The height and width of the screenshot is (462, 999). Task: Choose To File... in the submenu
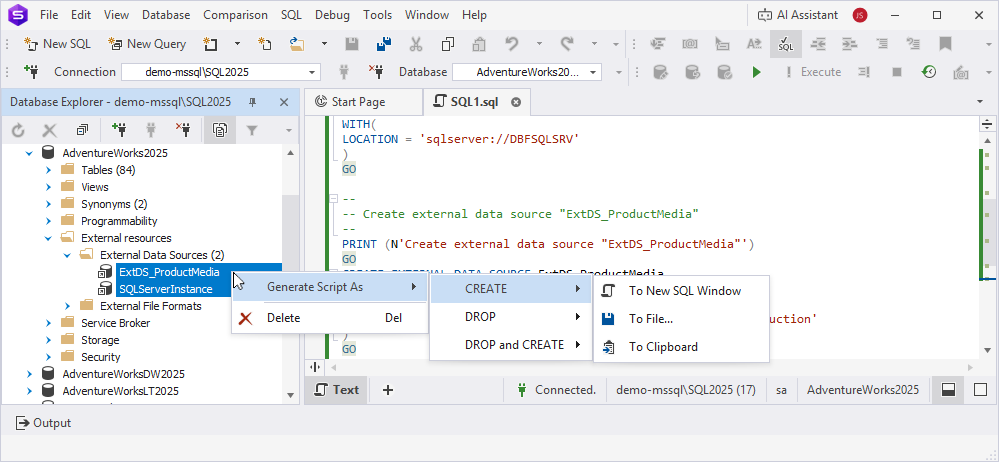681,319
